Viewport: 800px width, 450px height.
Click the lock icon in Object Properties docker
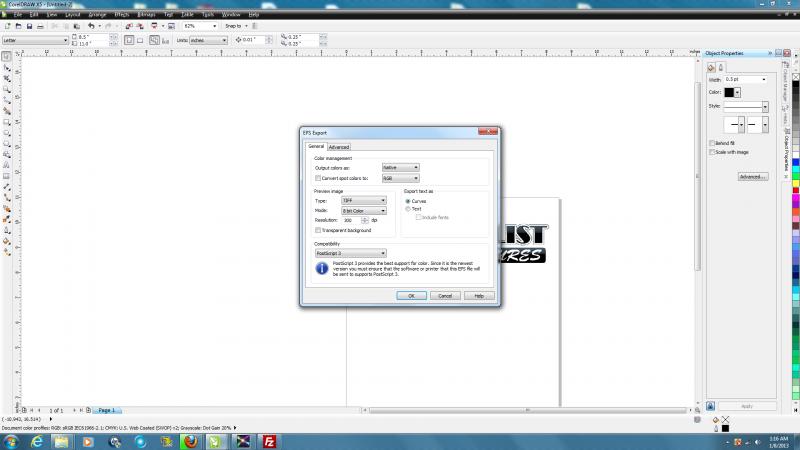tap(710, 406)
